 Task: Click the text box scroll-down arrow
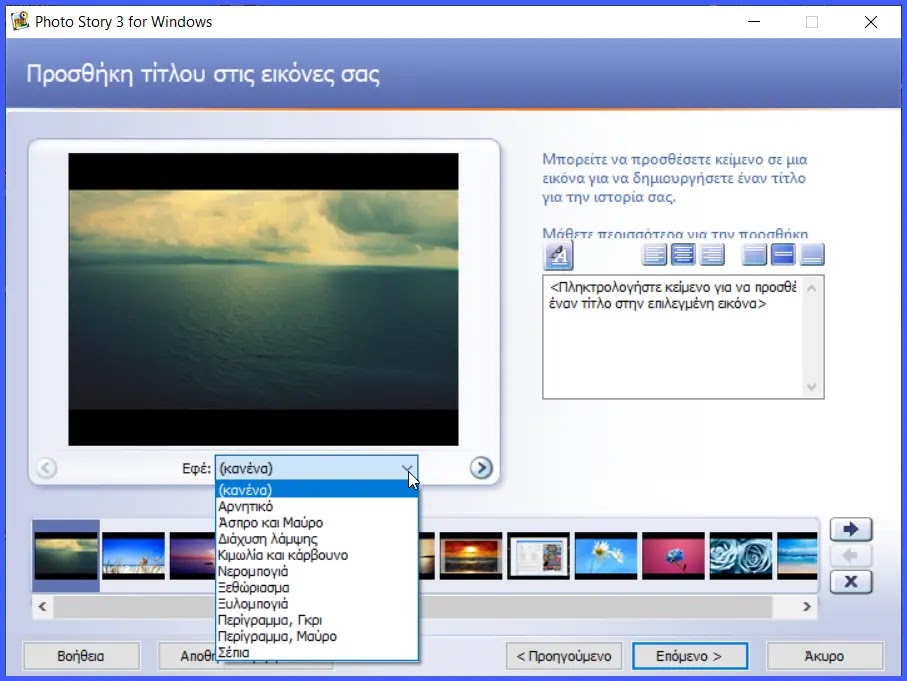click(812, 387)
